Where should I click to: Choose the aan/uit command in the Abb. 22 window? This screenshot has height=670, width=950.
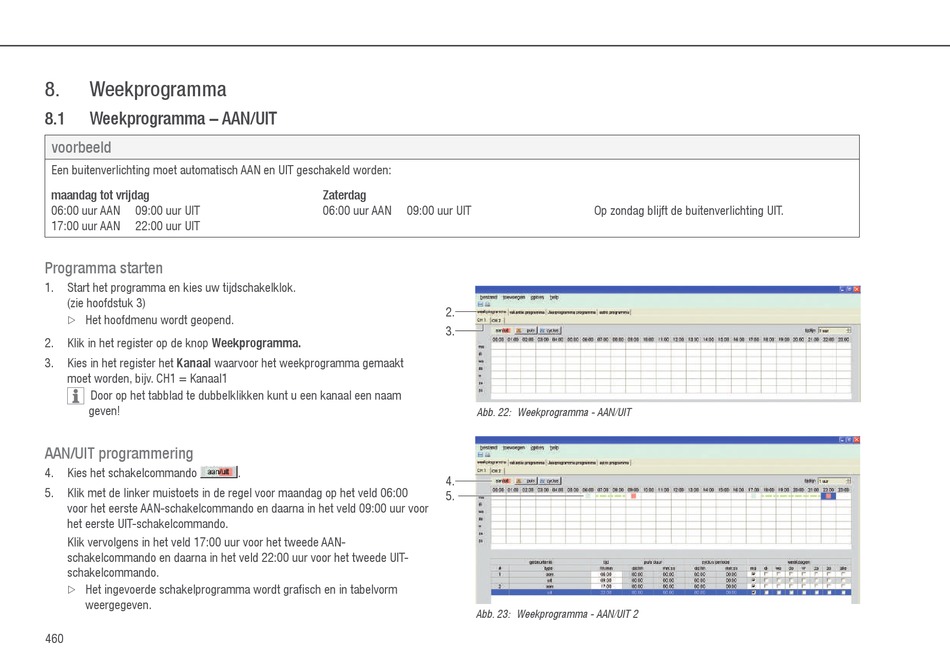click(503, 331)
